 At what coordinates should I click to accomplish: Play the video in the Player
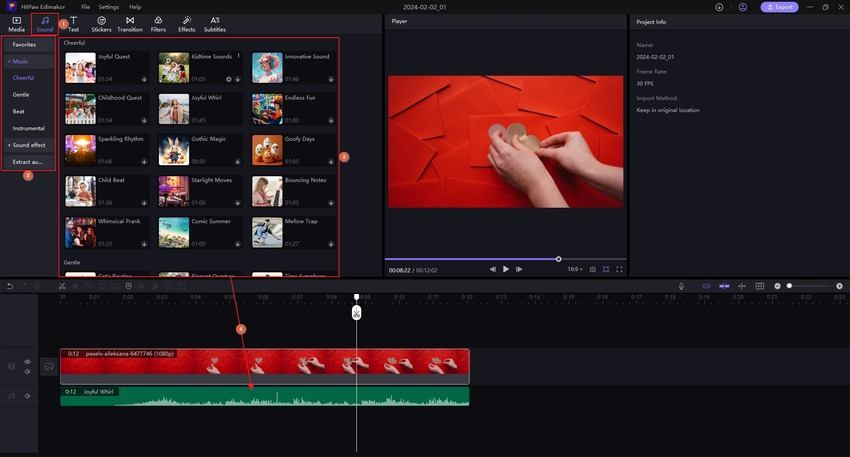506,269
